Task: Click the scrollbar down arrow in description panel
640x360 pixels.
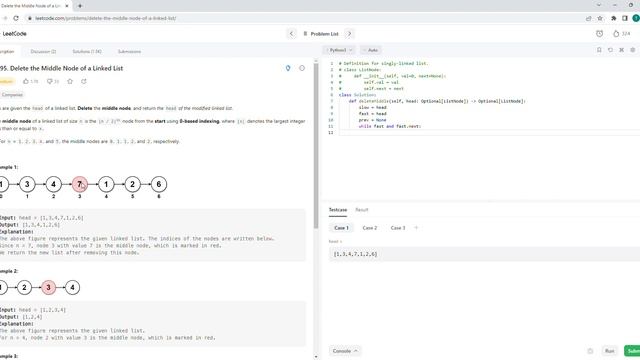Action: click(316, 357)
